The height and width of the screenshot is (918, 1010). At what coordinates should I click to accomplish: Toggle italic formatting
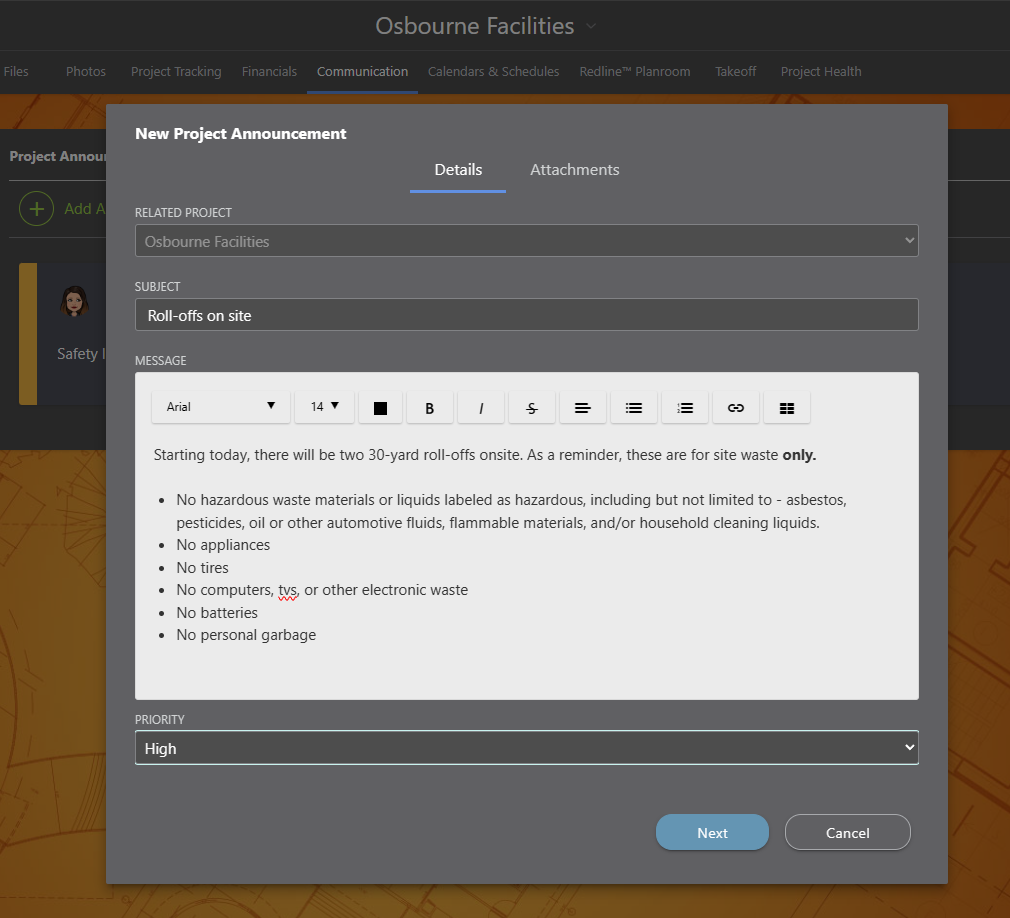click(x=481, y=407)
